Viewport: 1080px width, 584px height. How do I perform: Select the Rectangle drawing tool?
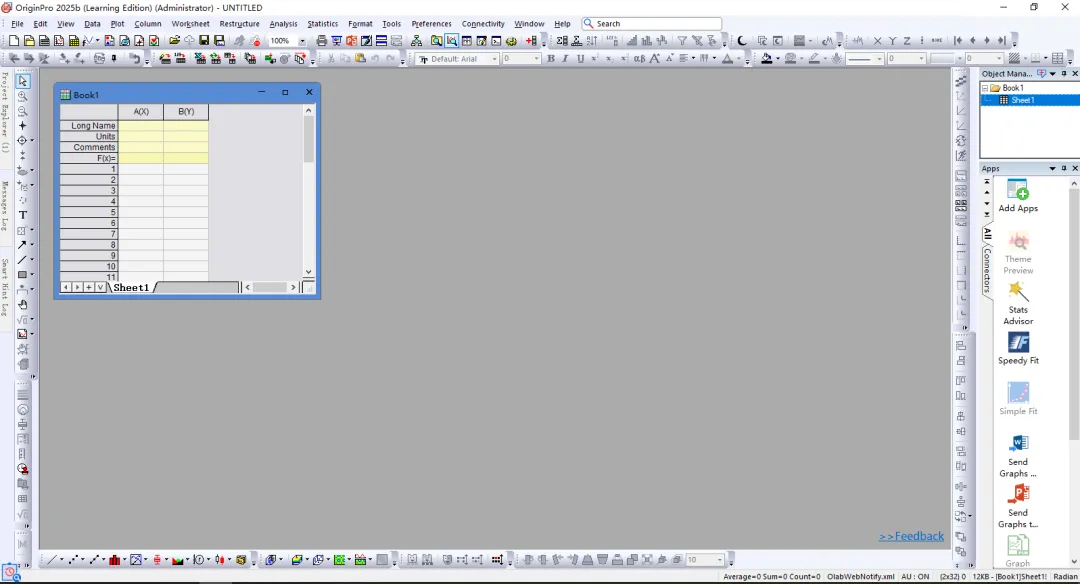(22, 275)
